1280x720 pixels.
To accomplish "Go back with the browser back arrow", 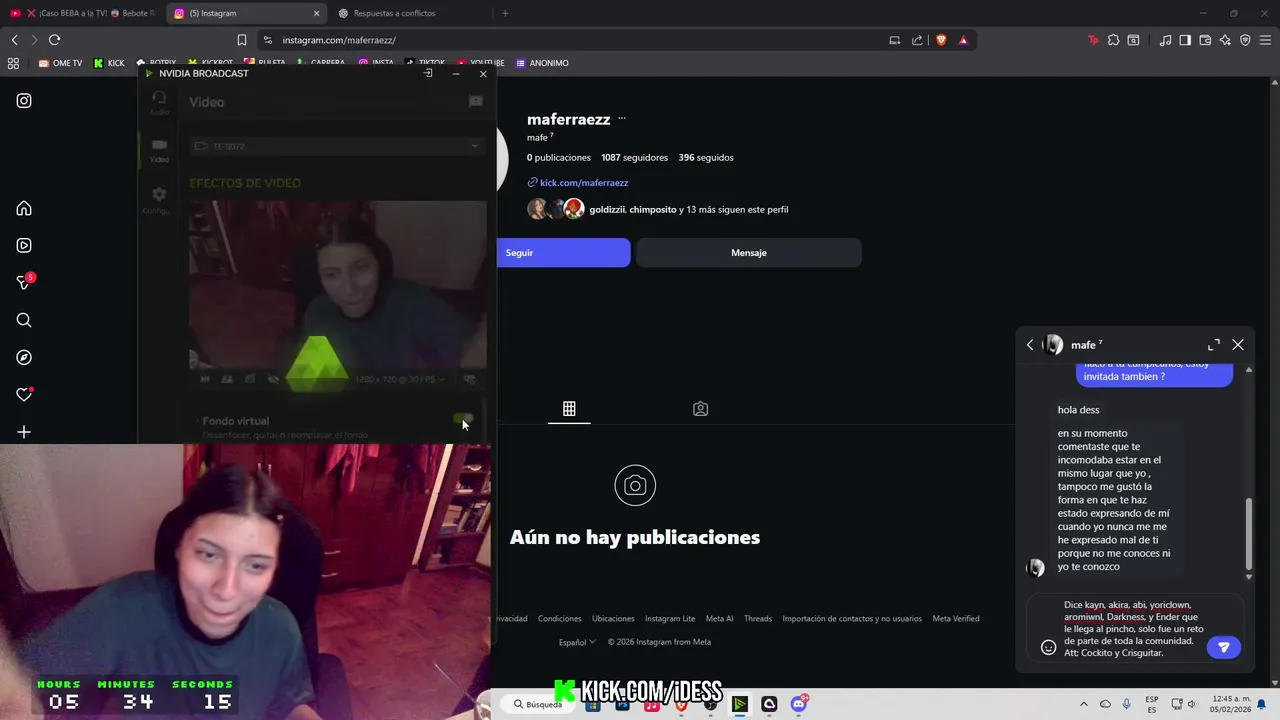I will point(14,40).
